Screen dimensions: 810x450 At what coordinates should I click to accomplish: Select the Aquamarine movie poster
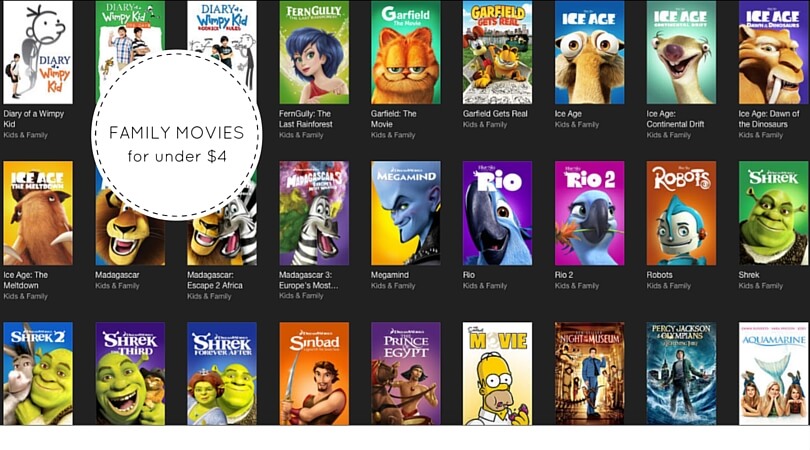tap(773, 374)
